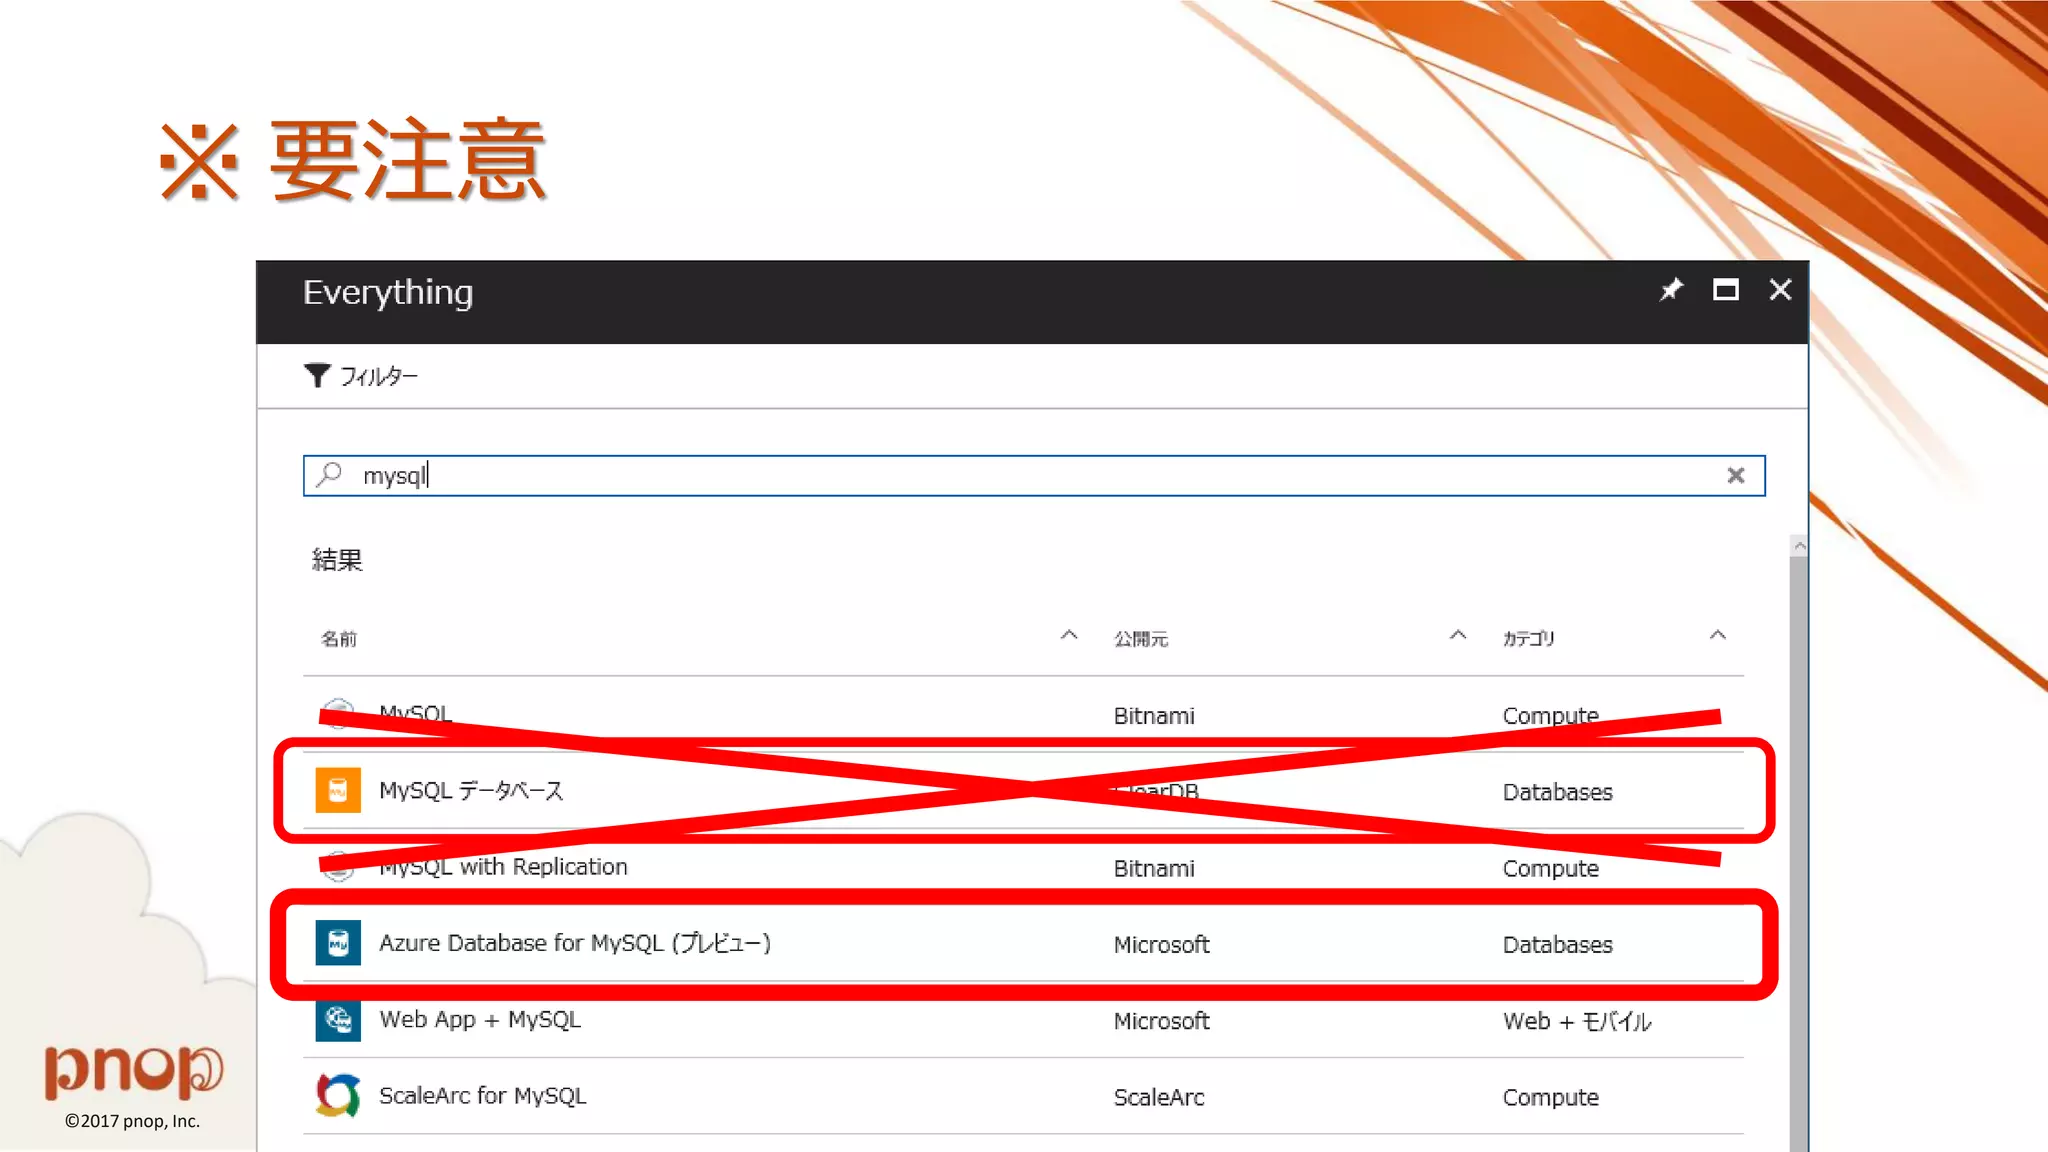Click the 結果 heading
Image resolution: width=2048 pixels, height=1152 pixels.
[337, 559]
